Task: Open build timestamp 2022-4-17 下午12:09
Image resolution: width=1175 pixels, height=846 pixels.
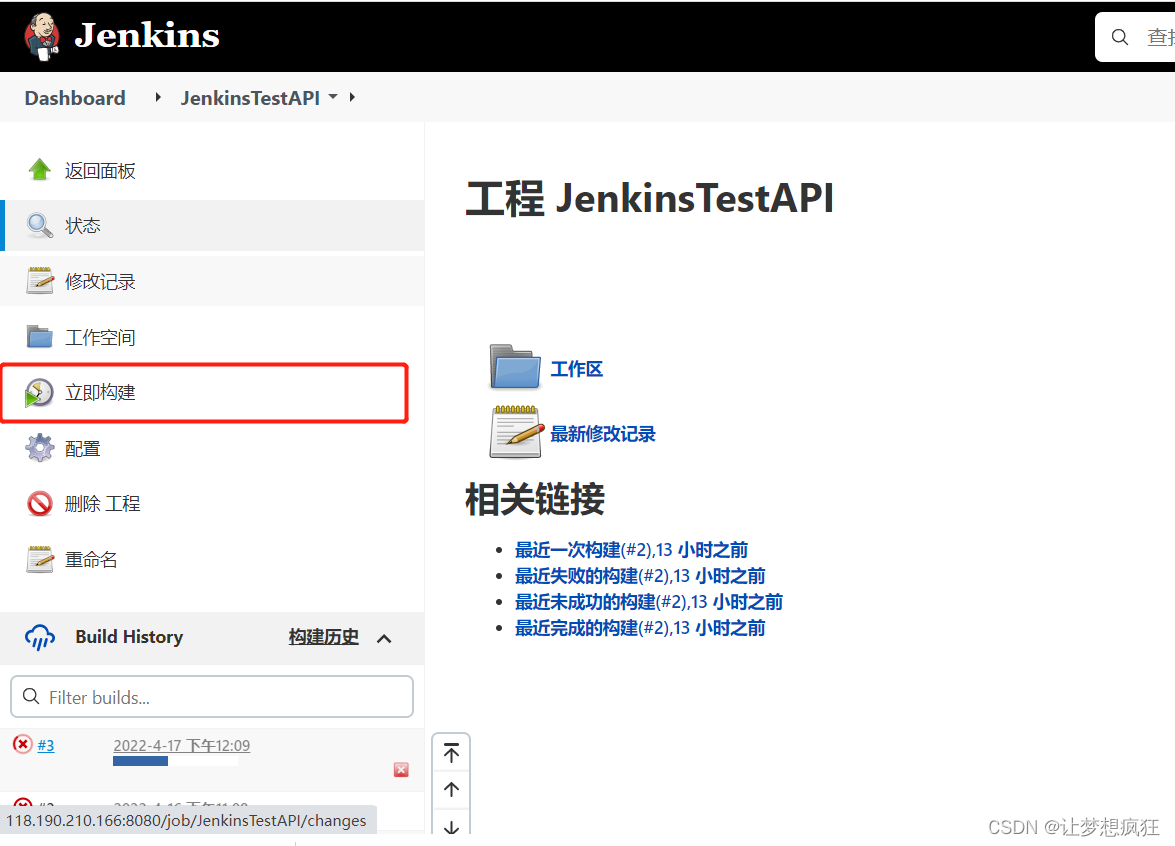Action: tap(181, 746)
